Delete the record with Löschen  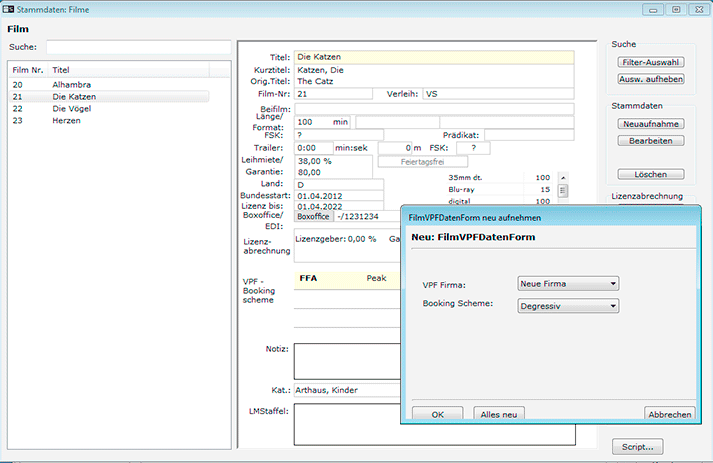click(651, 174)
